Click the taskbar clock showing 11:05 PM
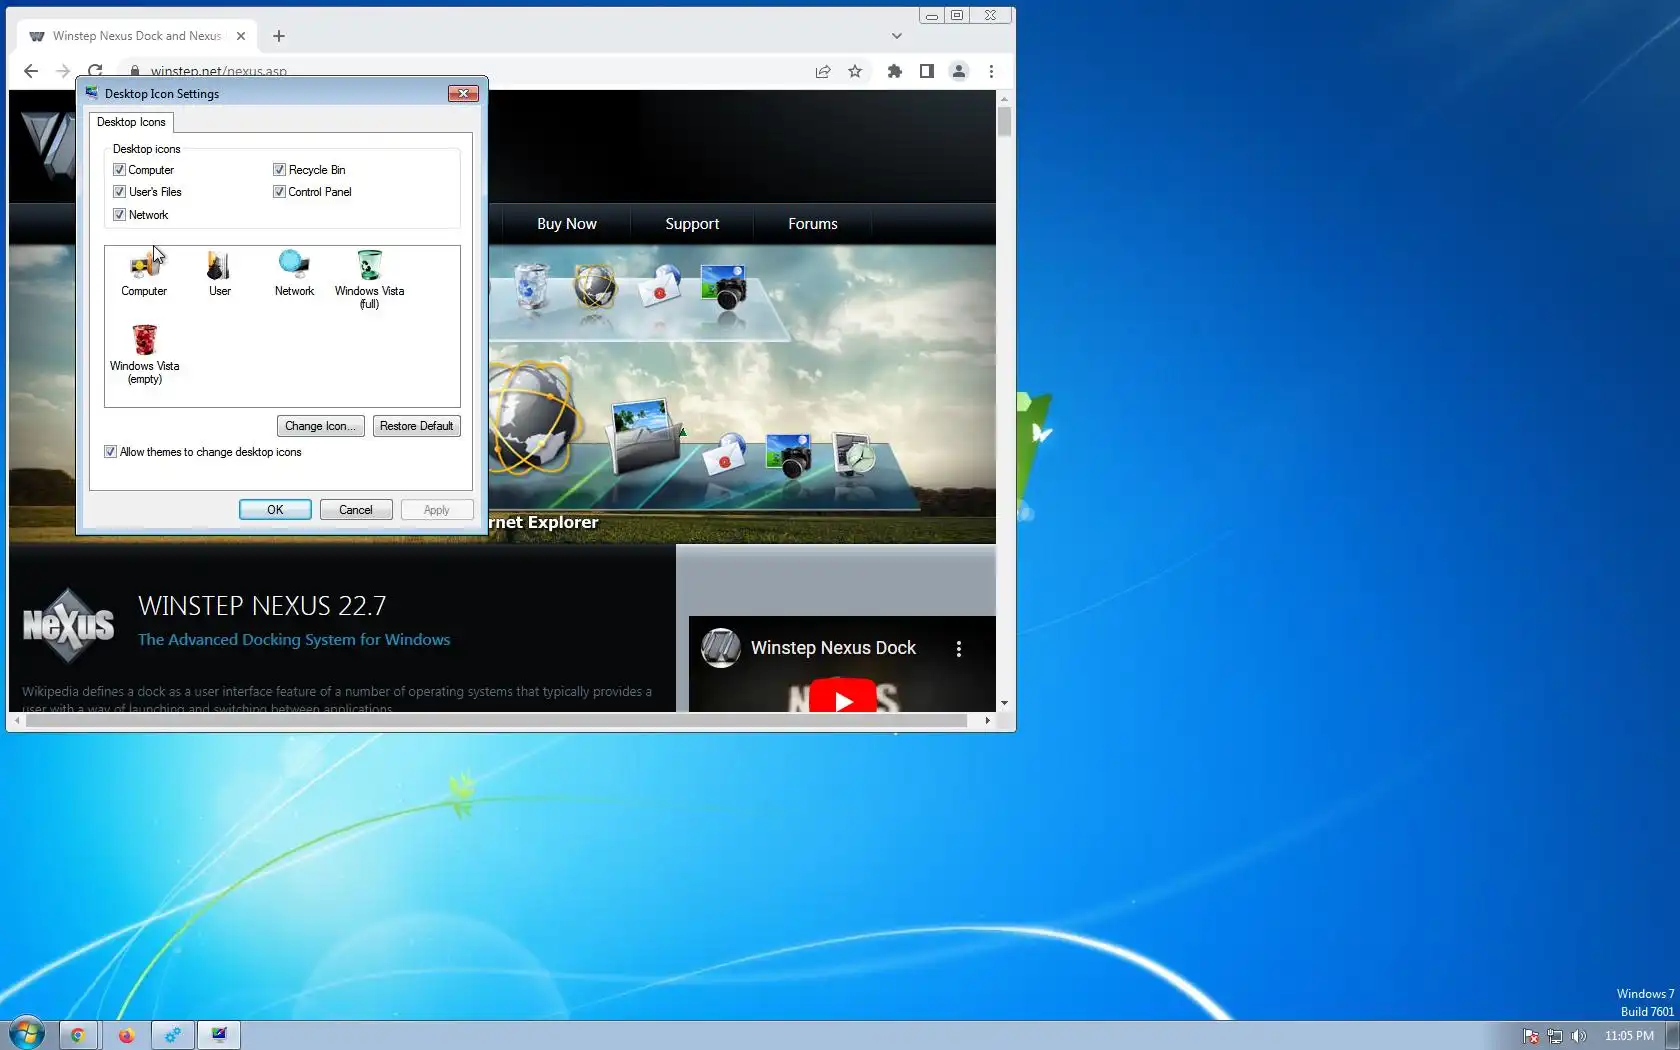 (1629, 1036)
